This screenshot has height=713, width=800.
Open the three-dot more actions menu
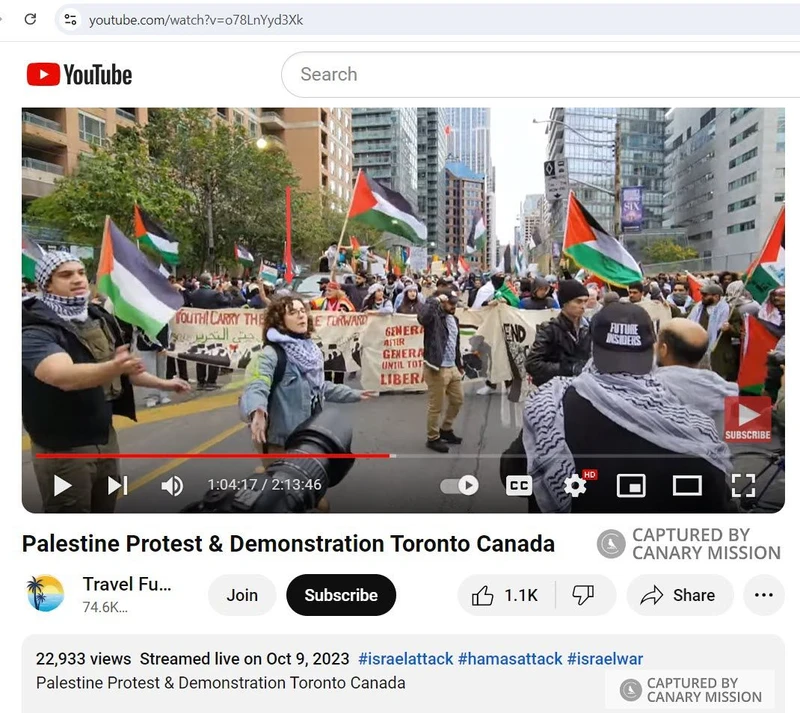click(763, 595)
